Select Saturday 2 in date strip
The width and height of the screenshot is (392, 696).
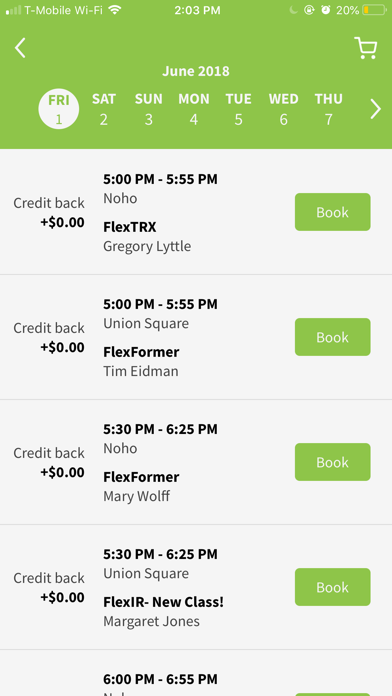[x=103, y=109]
